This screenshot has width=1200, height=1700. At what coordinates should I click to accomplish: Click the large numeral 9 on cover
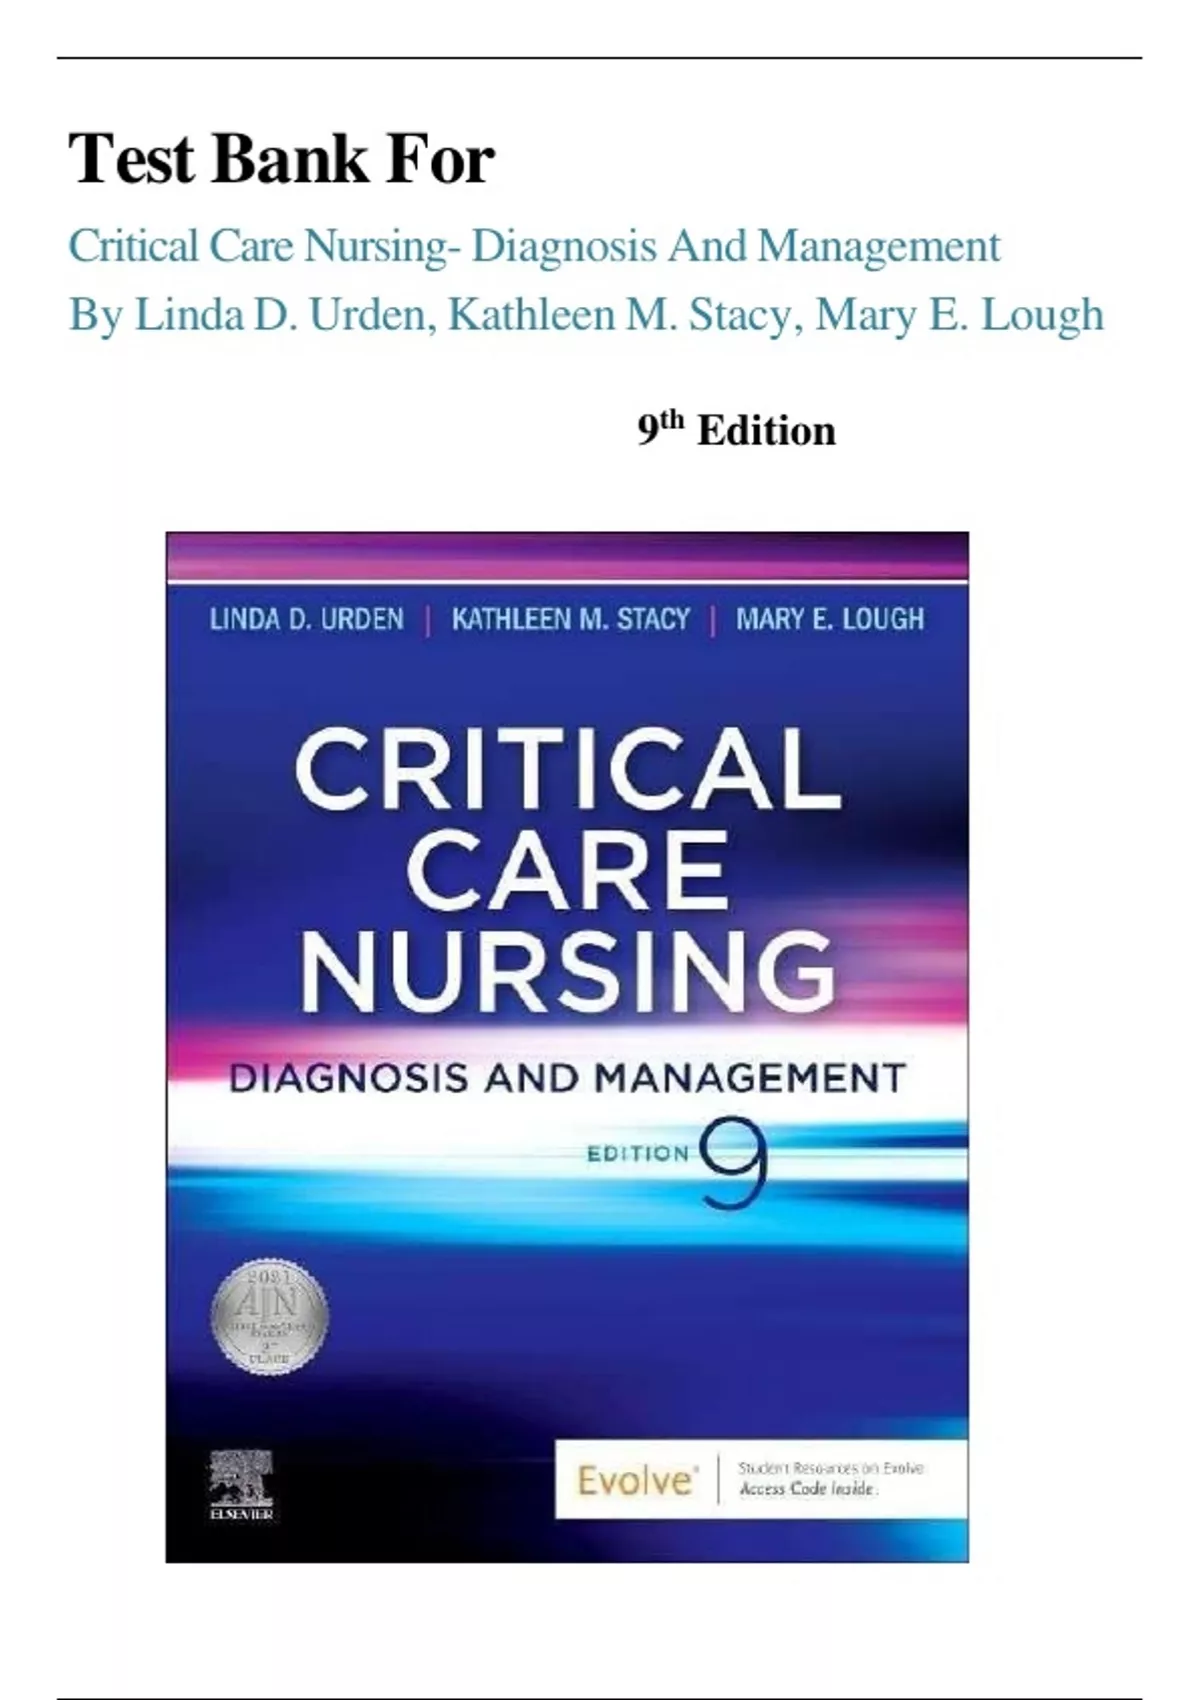[x=735, y=1160]
